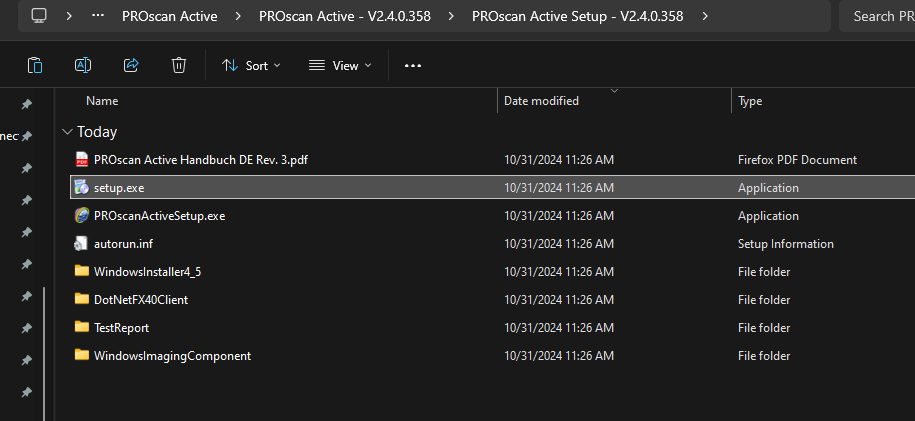Click date modified of WindowsImagingComponent row
Viewport: 915px width, 421px height.
[558, 356]
